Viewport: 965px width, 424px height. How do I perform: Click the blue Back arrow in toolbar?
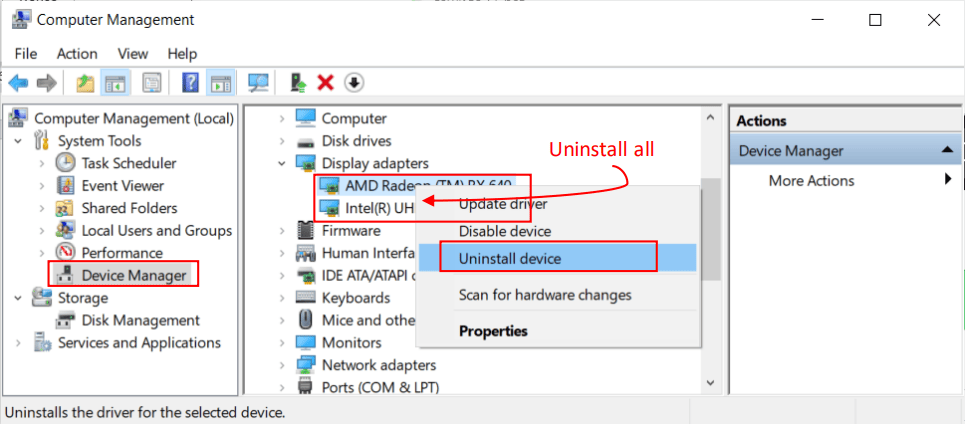point(17,83)
